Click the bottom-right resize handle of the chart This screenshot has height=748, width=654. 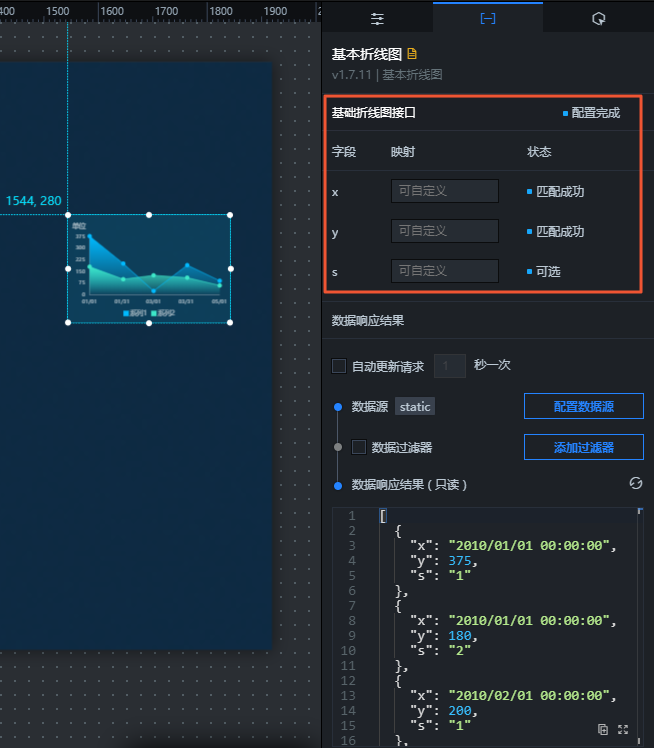pyautogui.click(x=230, y=322)
